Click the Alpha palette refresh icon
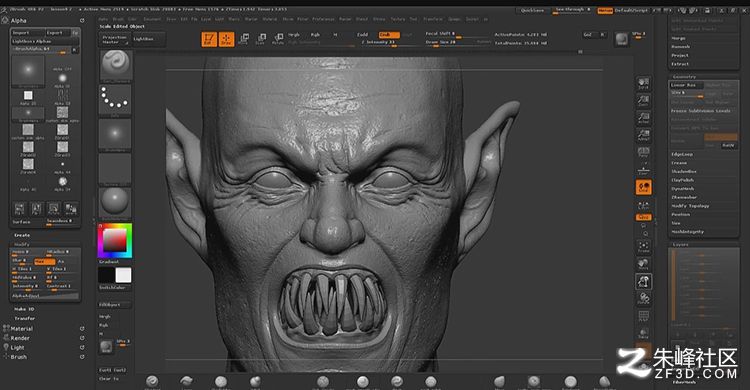 click(x=82, y=21)
